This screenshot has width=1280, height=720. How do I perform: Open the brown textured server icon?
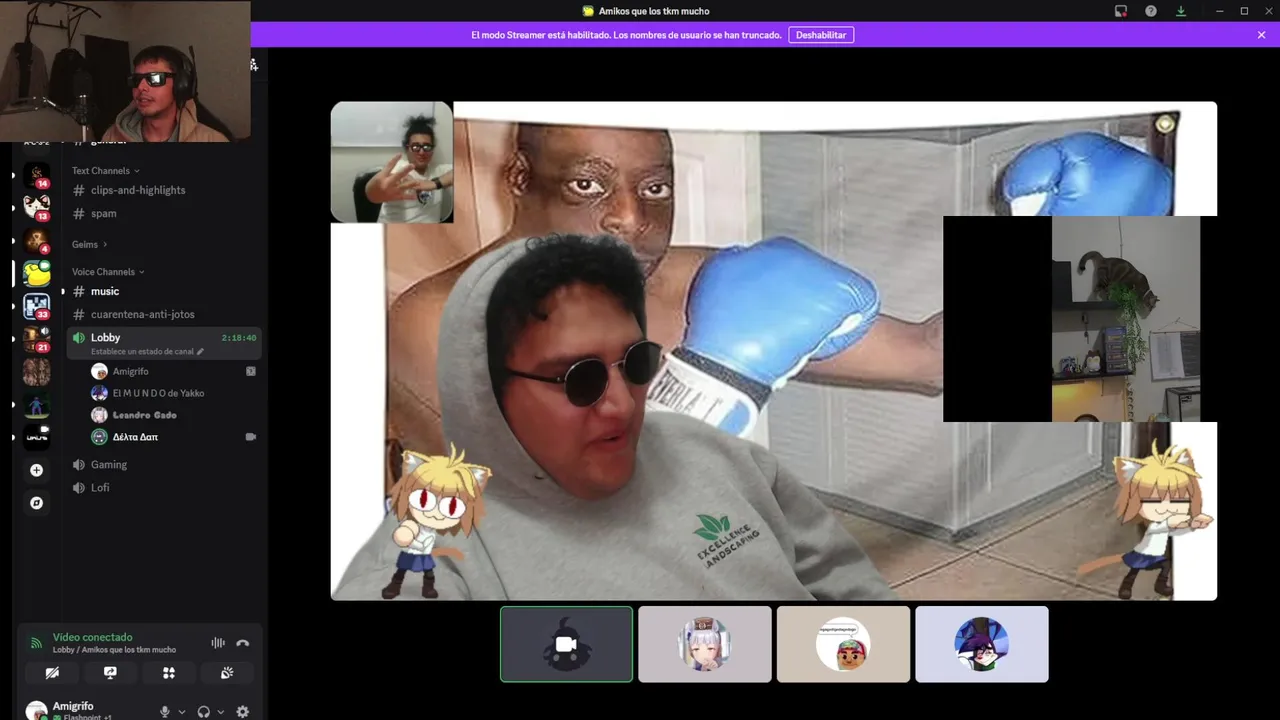click(37, 372)
